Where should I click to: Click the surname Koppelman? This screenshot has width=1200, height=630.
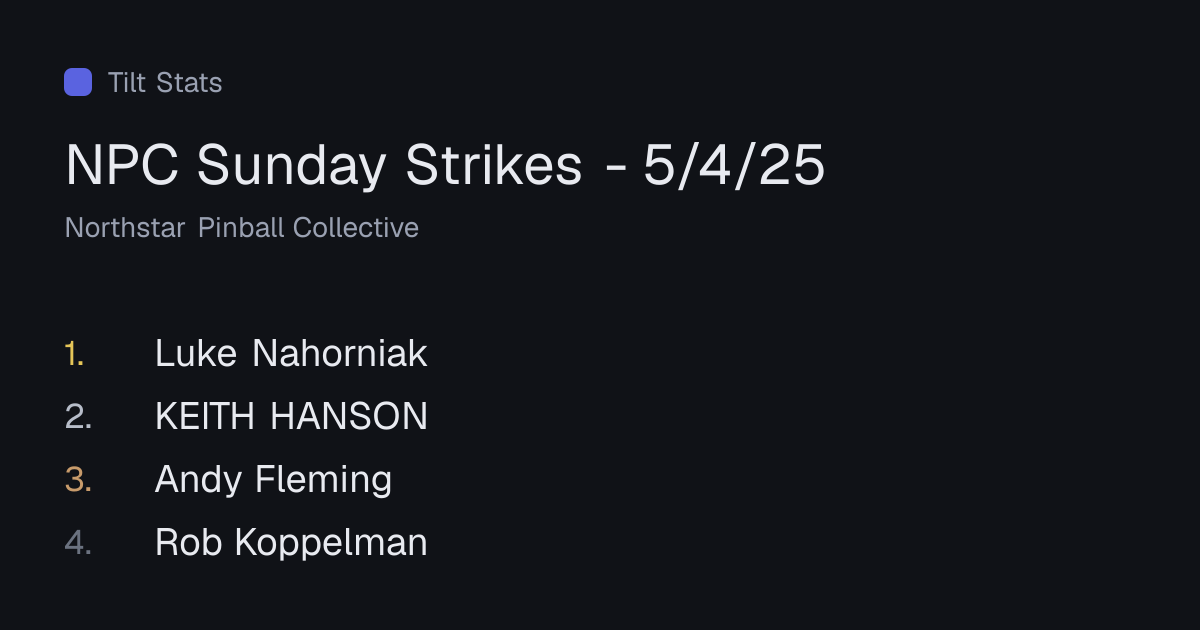point(331,543)
